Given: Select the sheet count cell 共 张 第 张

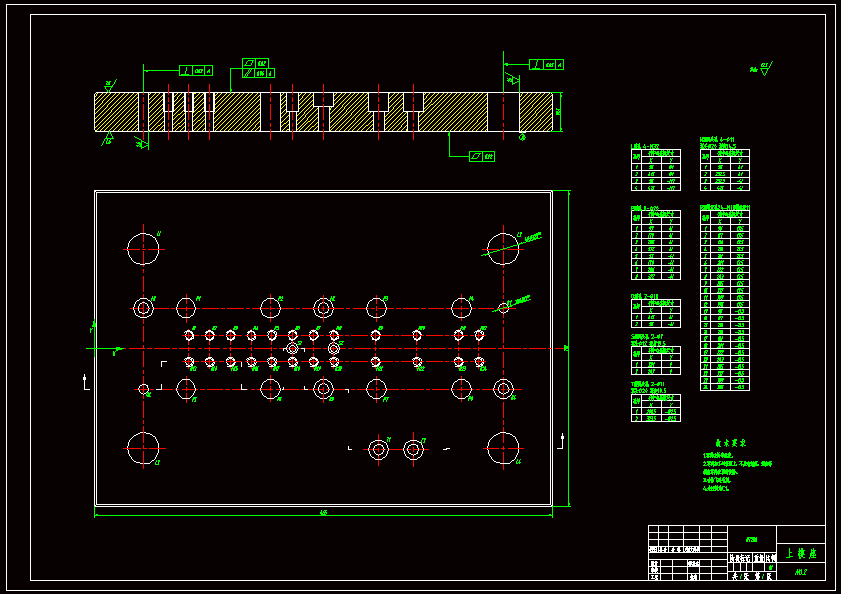Looking at the screenshot, I should tap(752, 576).
